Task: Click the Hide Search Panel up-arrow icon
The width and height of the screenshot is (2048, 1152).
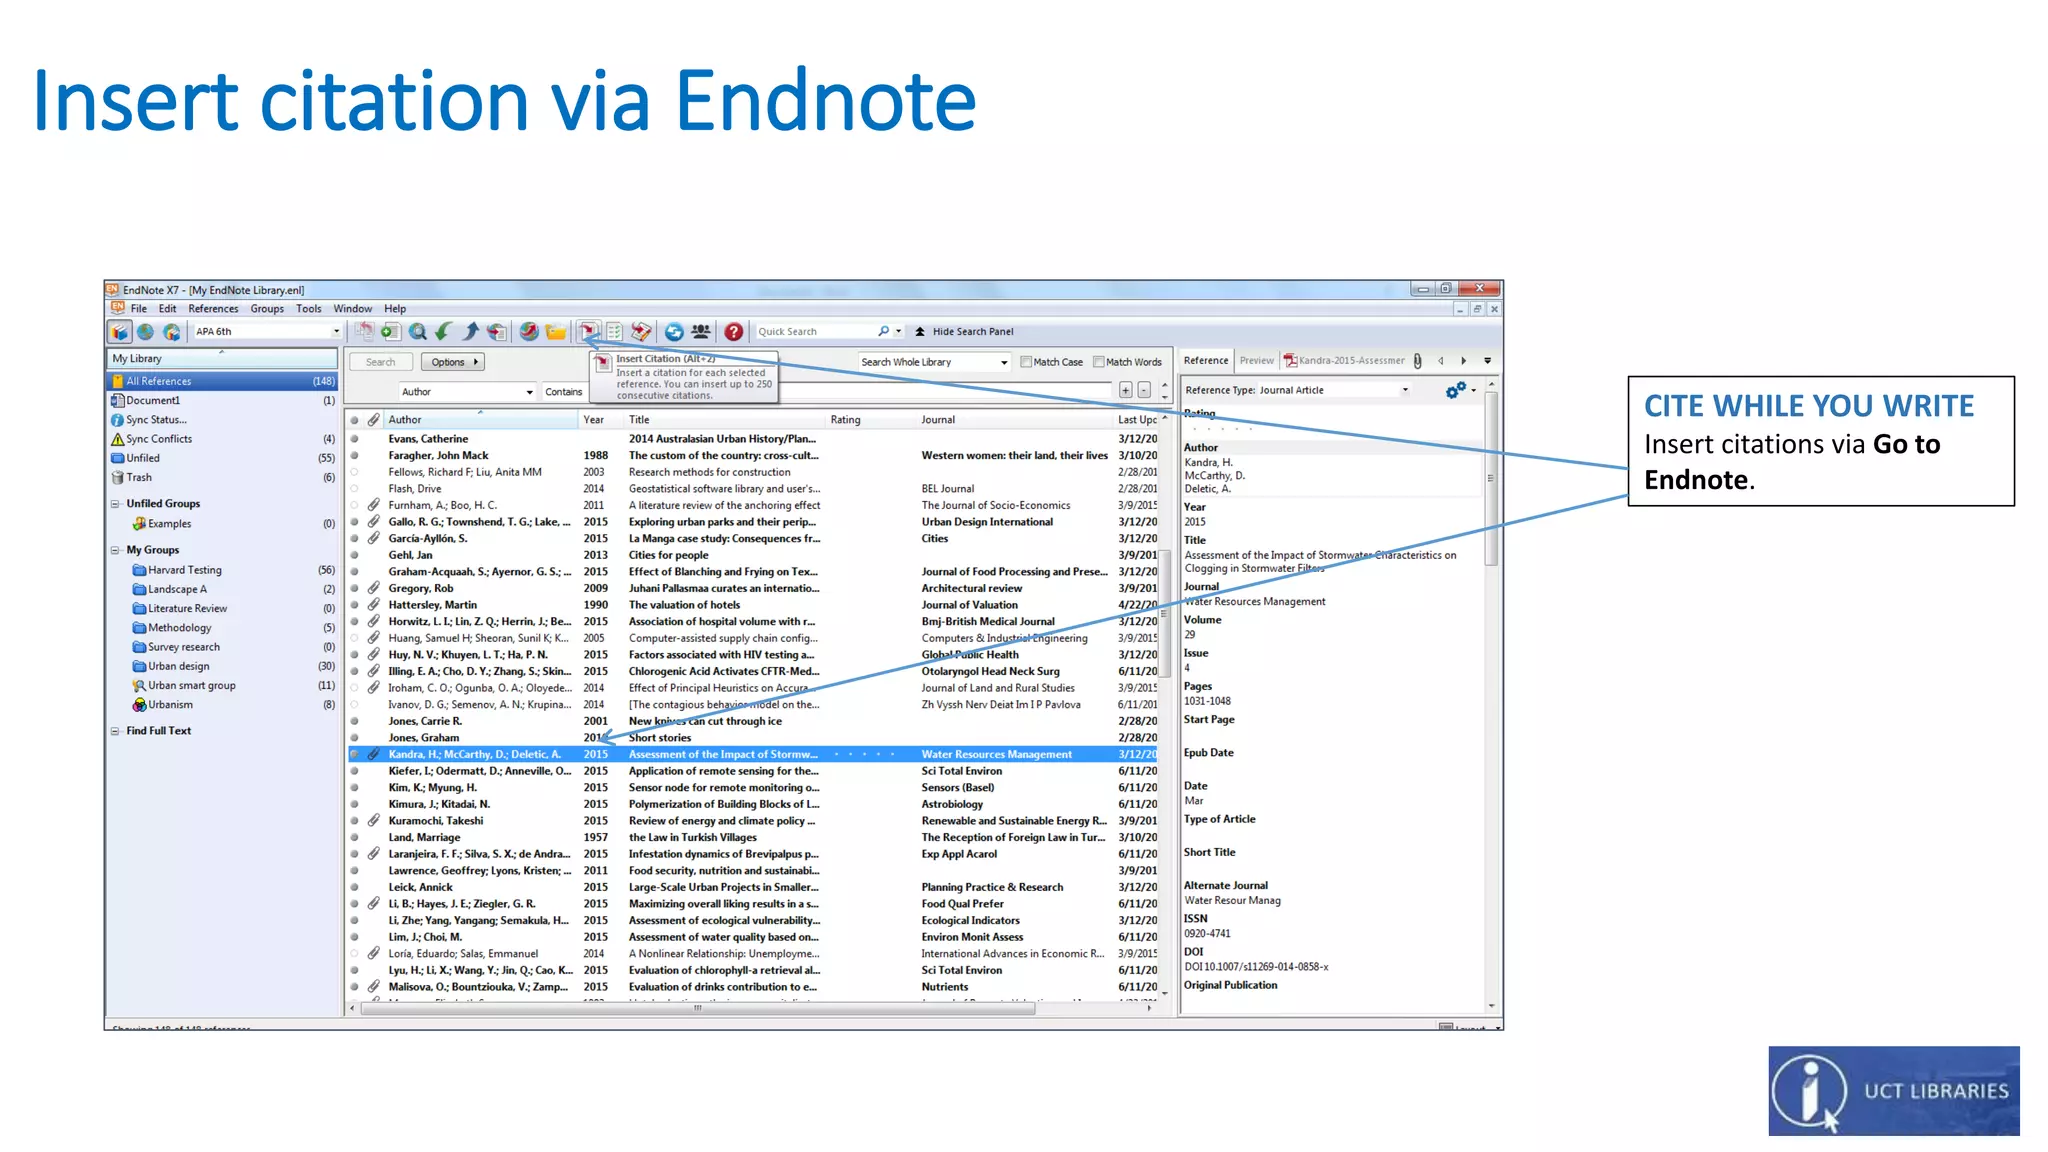Action: tap(920, 332)
